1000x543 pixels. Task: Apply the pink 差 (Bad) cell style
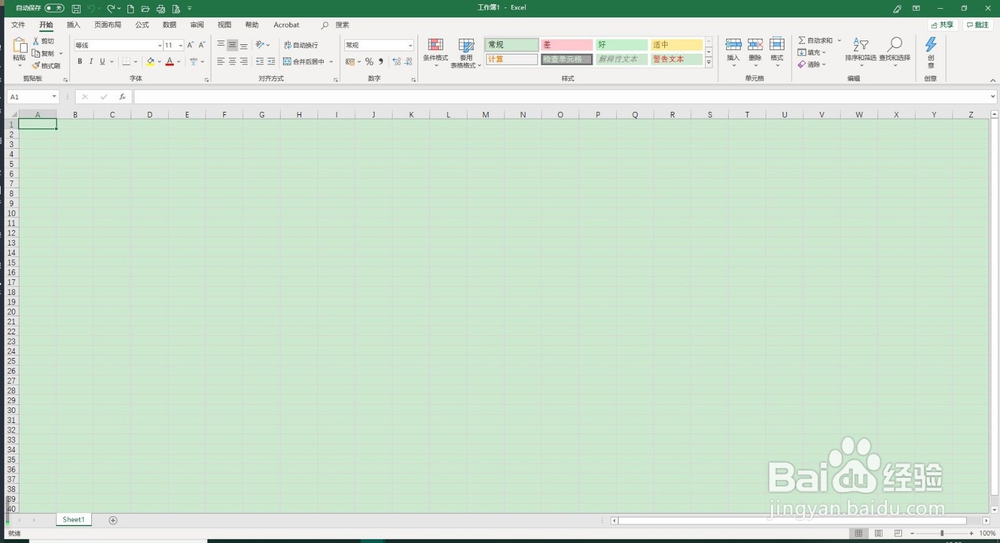click(x=566, y=45)
